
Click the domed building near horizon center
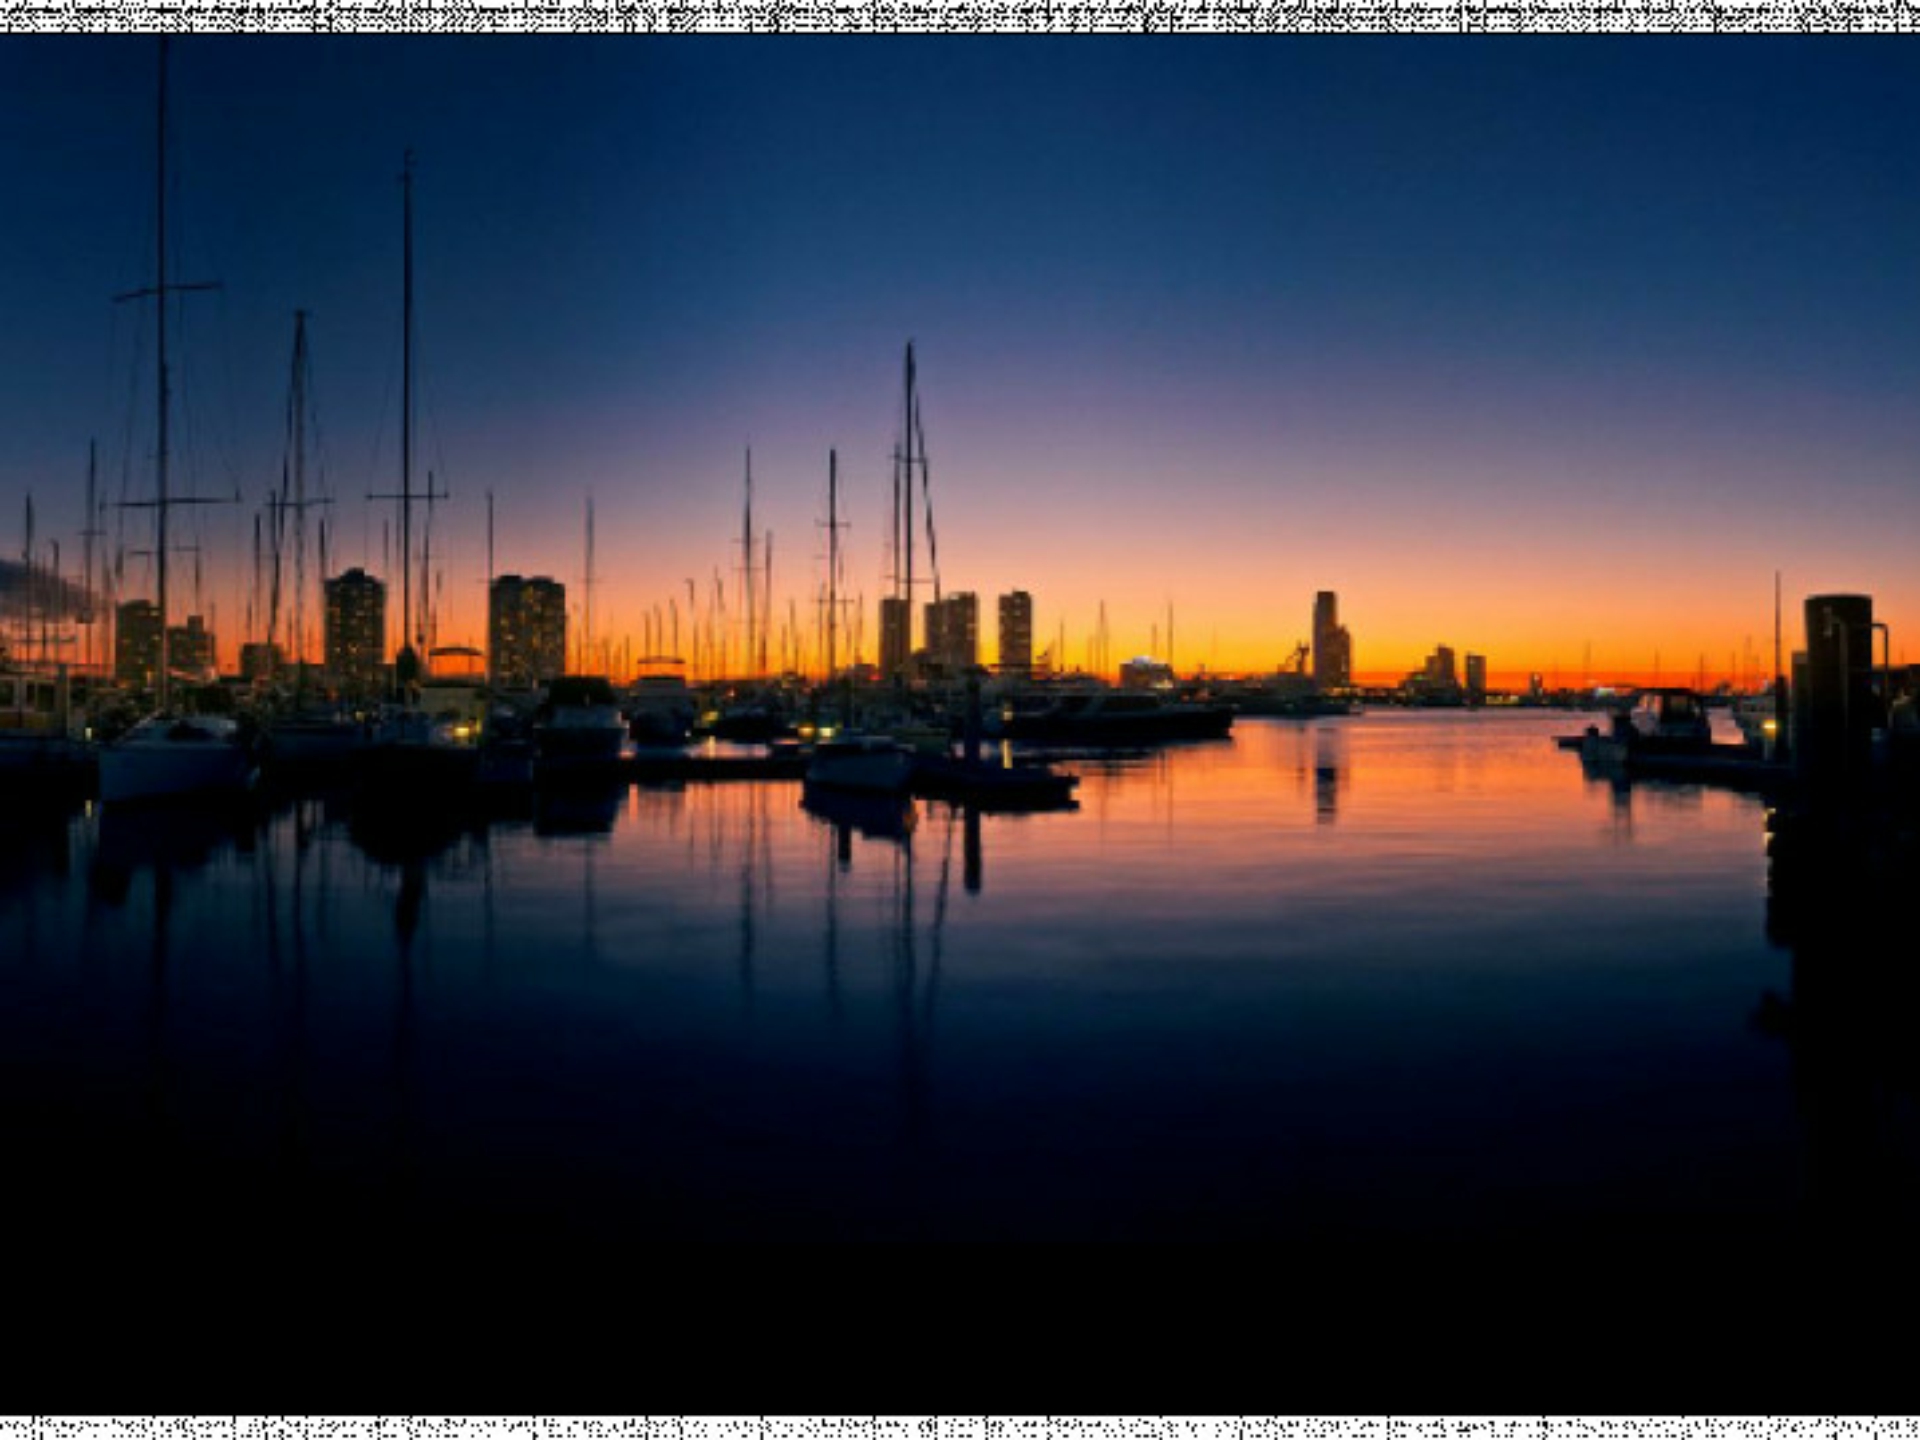point(1146,672)
